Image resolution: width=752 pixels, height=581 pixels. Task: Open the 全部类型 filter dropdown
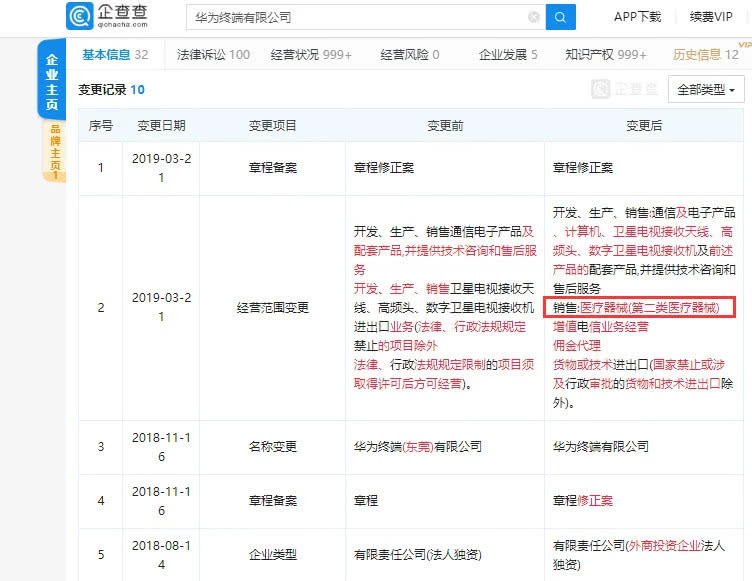pos(706,89)
